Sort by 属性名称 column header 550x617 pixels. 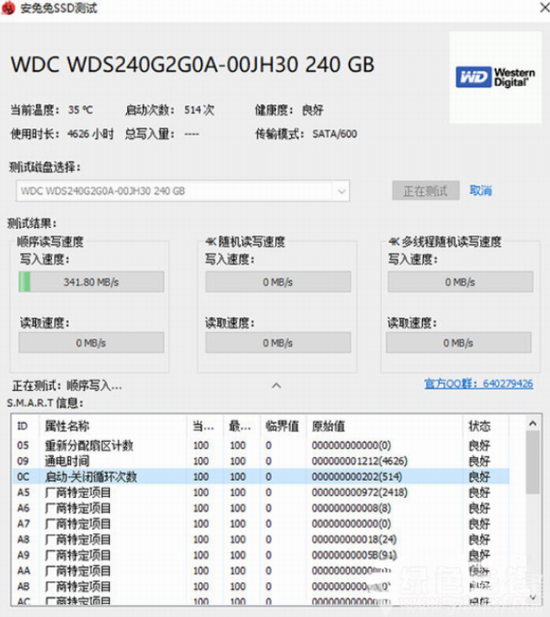113,426
